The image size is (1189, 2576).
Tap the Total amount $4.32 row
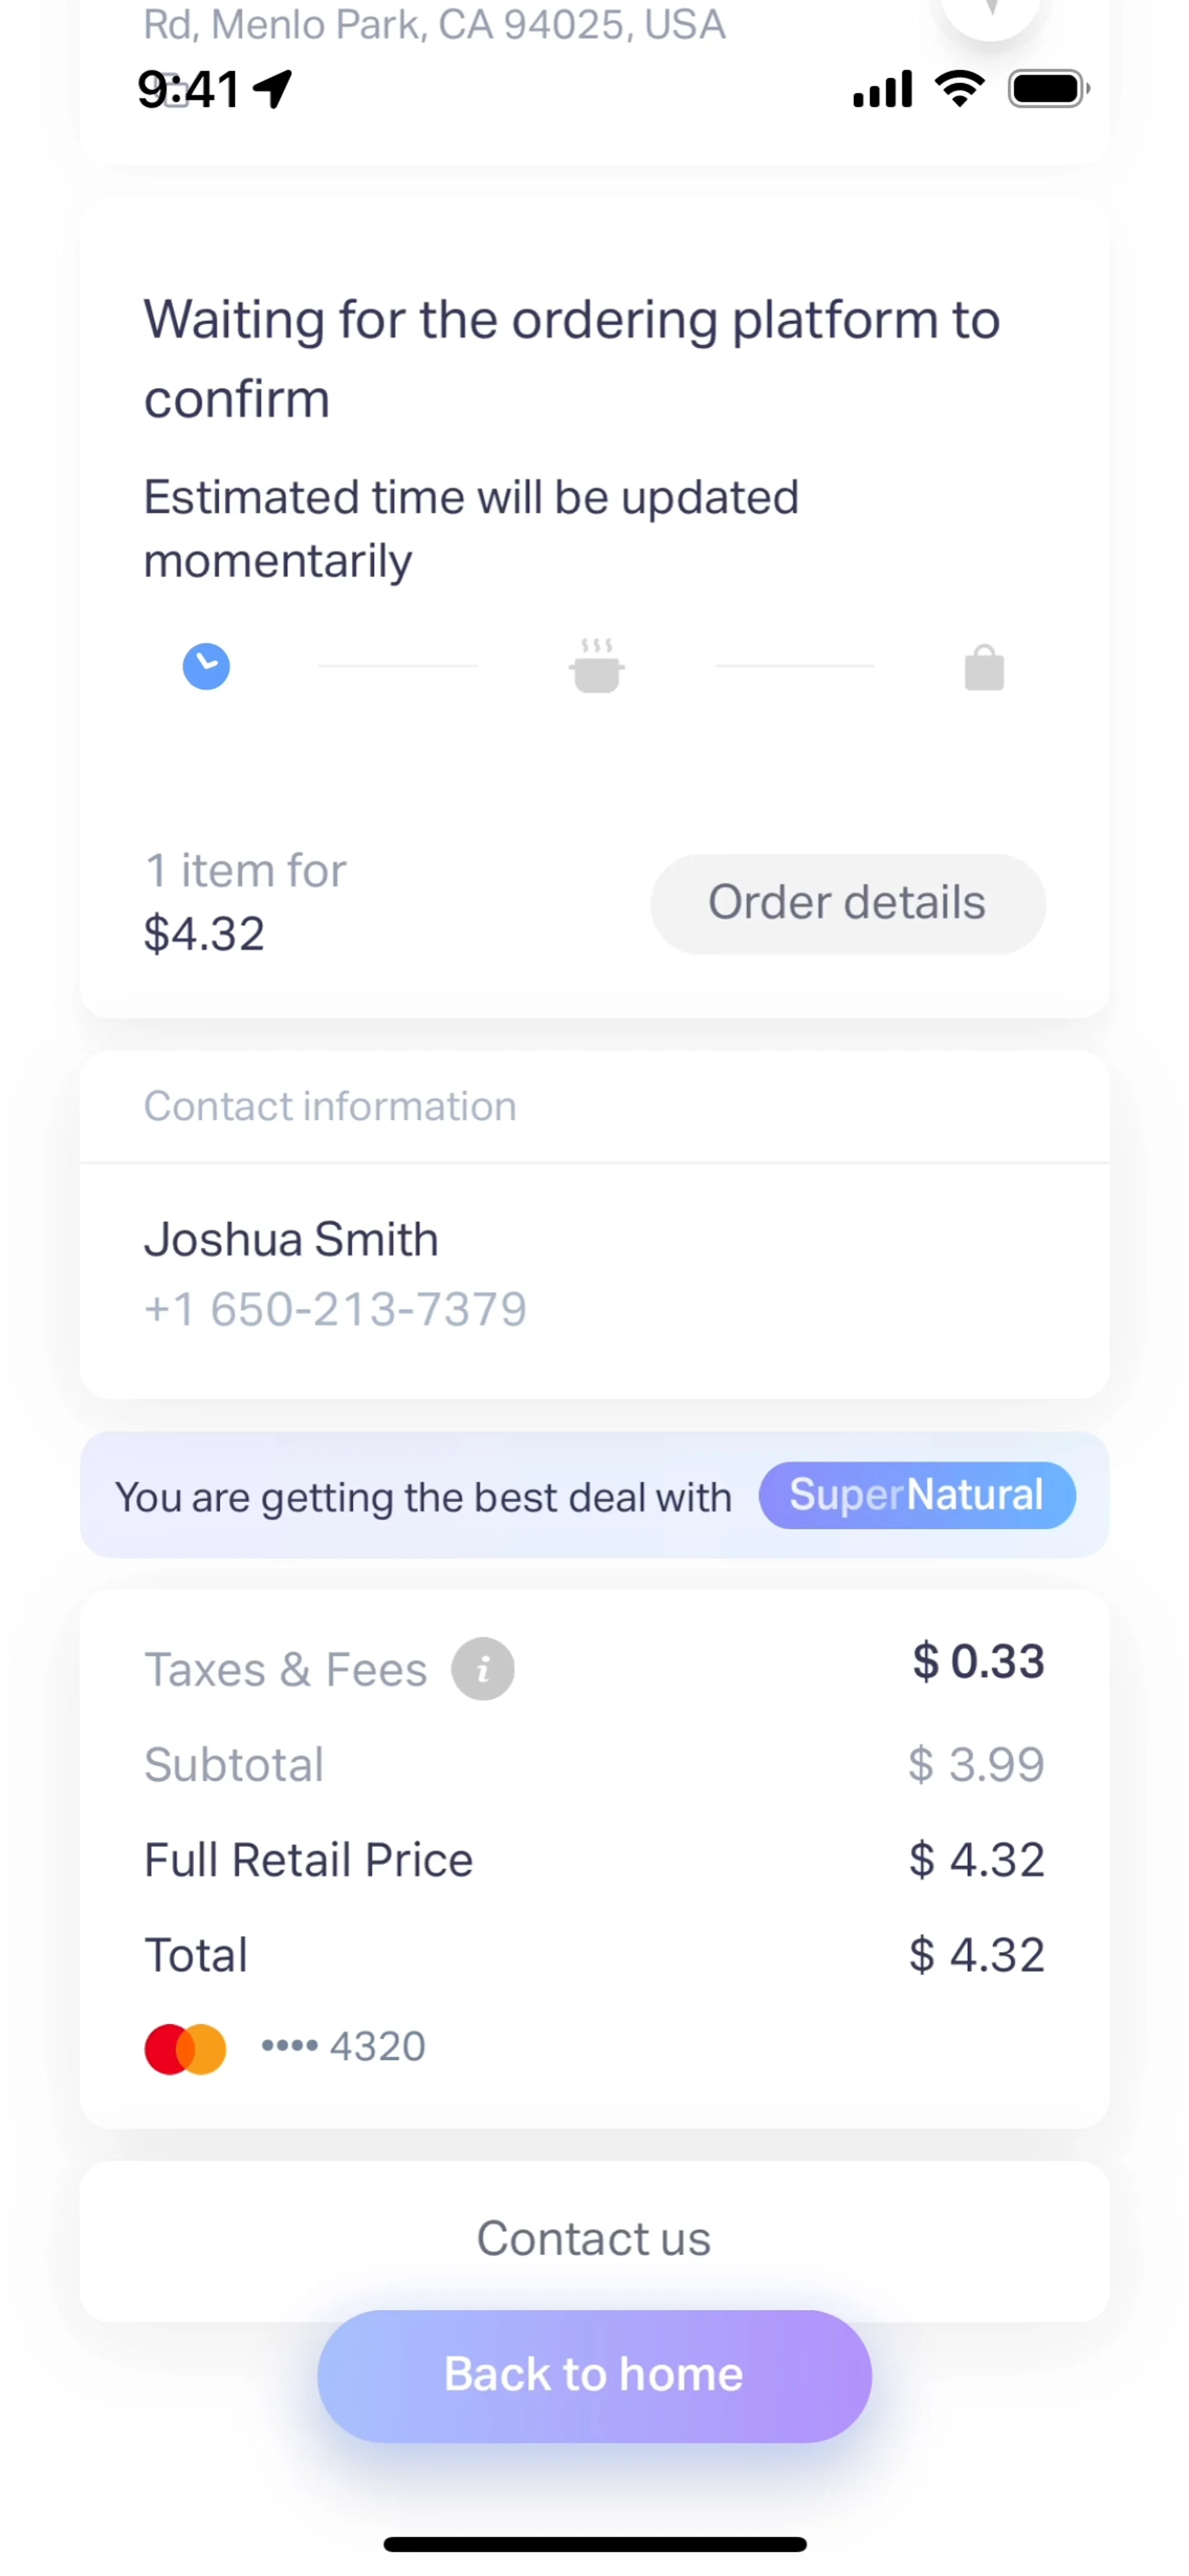pyautogui.click(x=594, y=1955)
